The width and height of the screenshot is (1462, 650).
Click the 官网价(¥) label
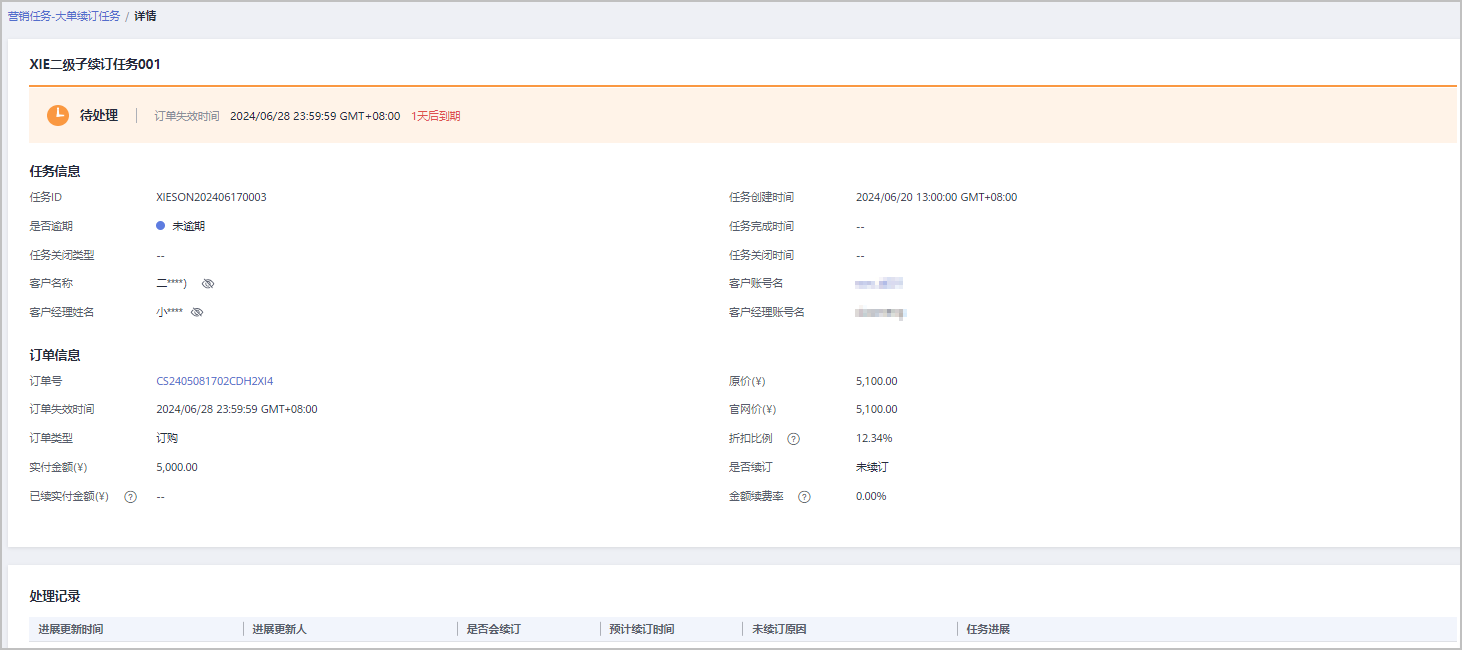[x=752, y=409]
